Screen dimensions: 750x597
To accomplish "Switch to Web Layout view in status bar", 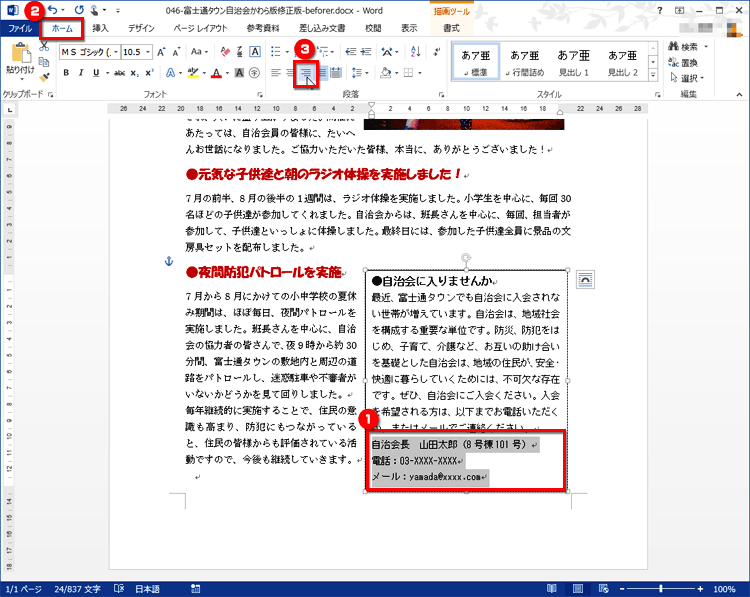I will click(604, 588).
